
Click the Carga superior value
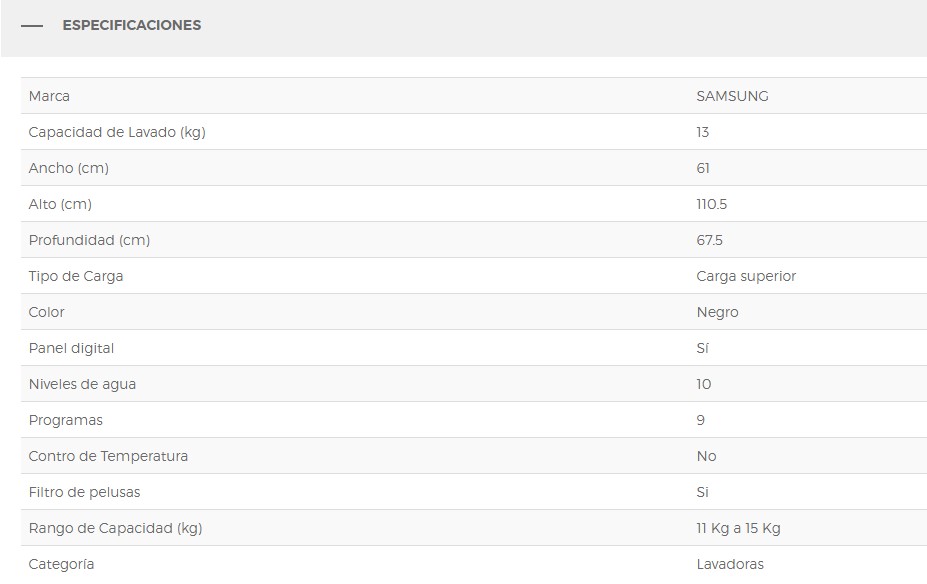point(746,276)
